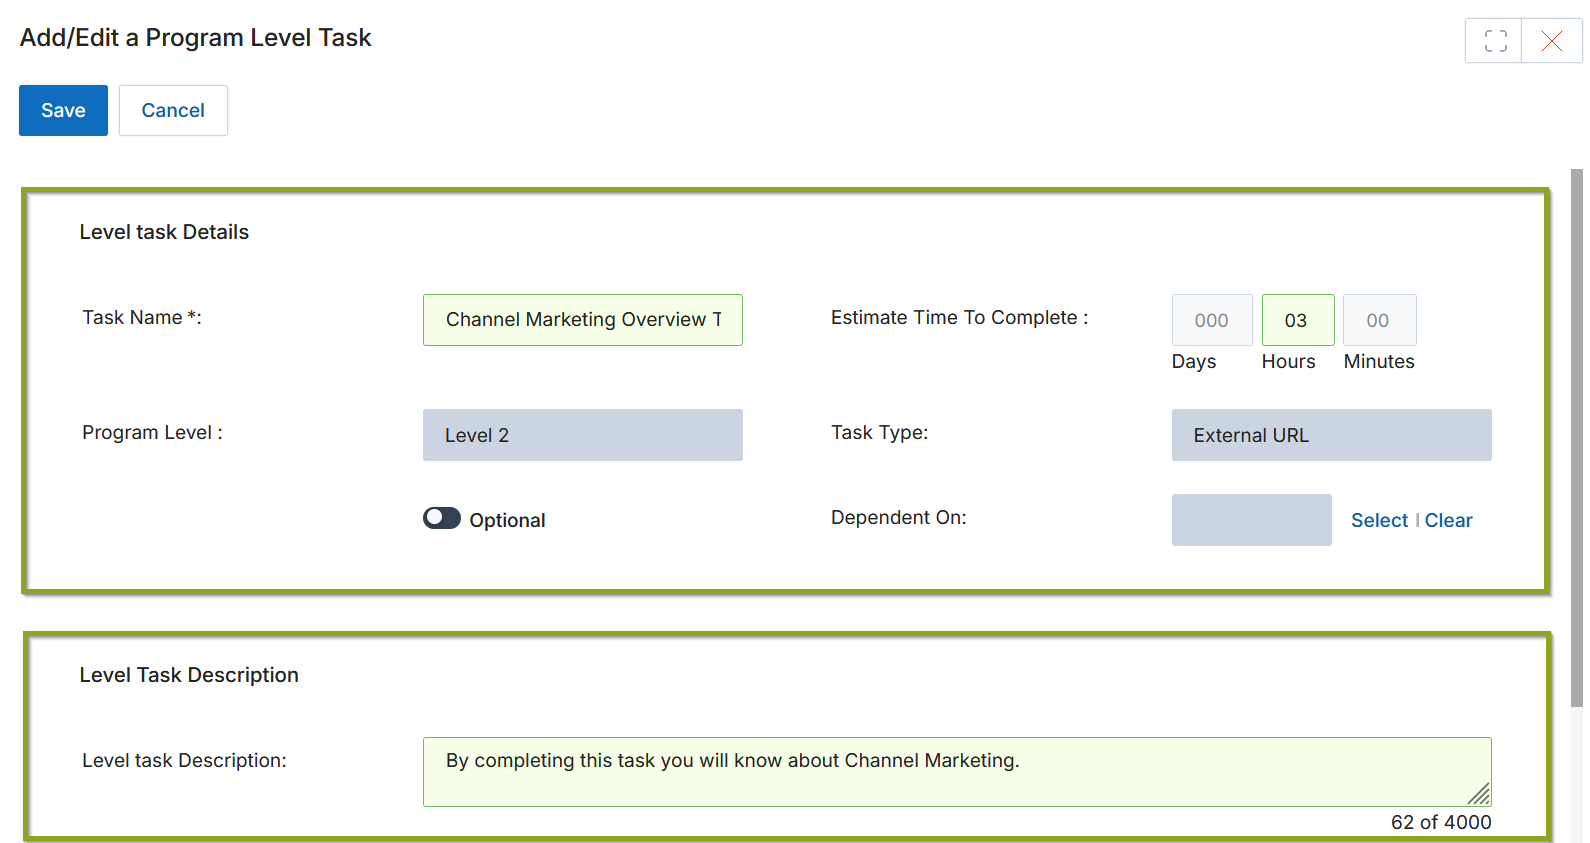Image resolution: width=1590 pixels, height=843 pixels.
Task: Click the Save button
Action: tap(63, 110)
